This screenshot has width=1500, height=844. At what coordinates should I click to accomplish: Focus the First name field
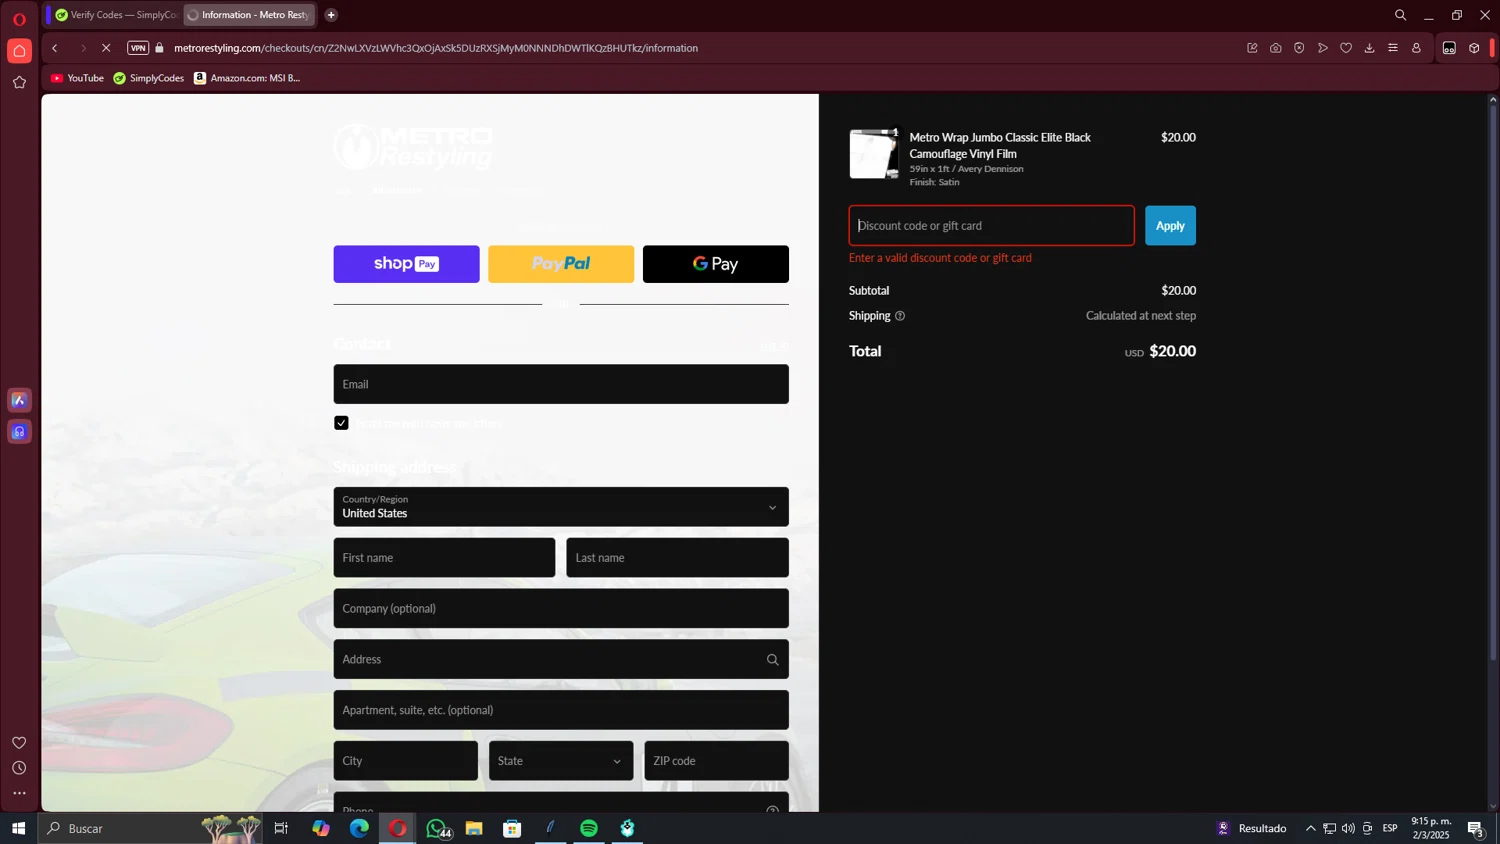tap(444, 558)
